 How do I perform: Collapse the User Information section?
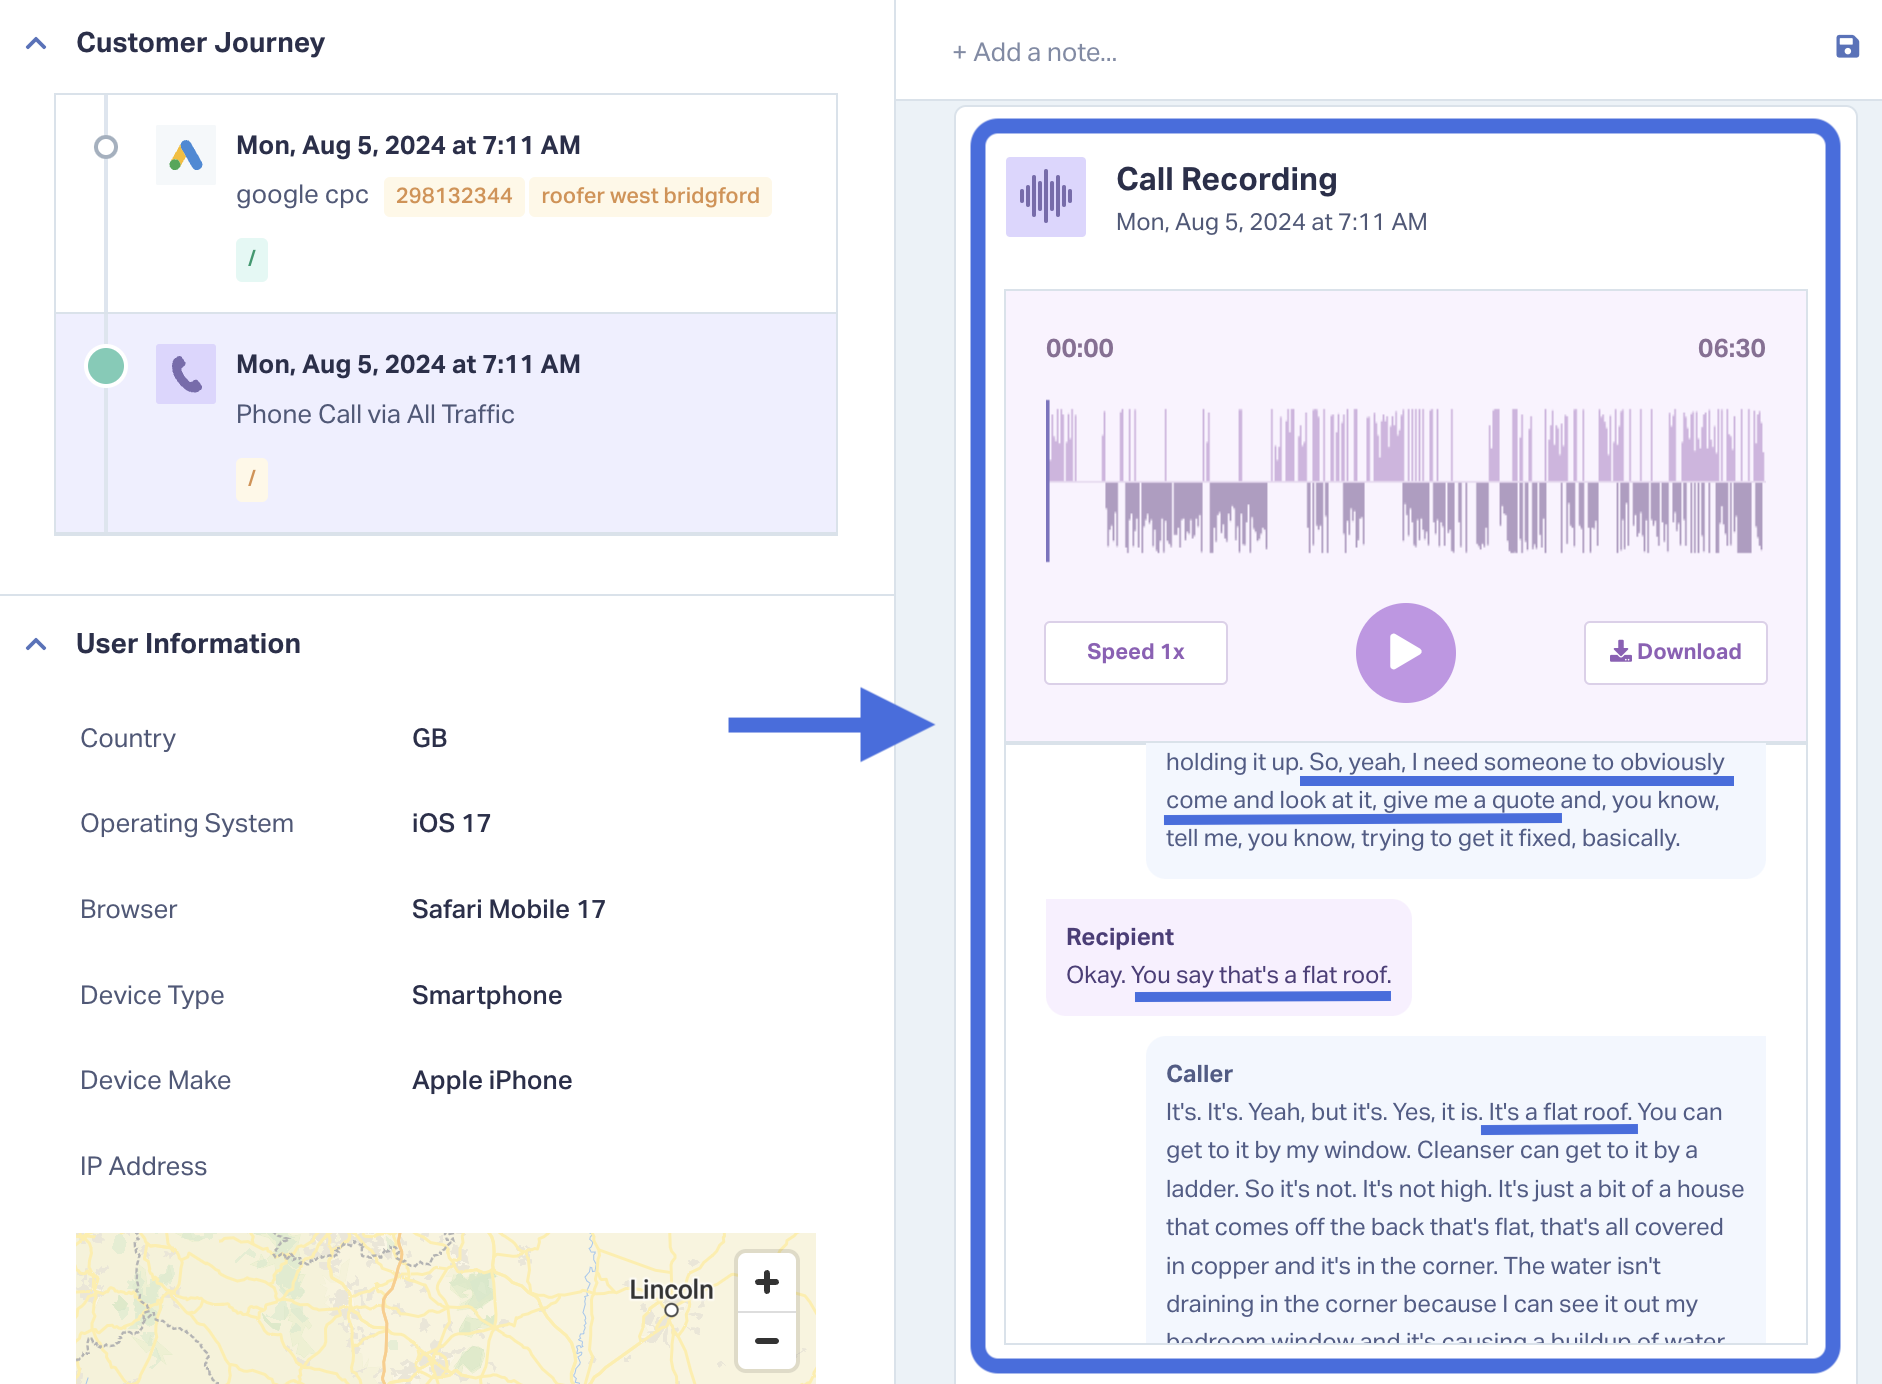tap(36, 644)
